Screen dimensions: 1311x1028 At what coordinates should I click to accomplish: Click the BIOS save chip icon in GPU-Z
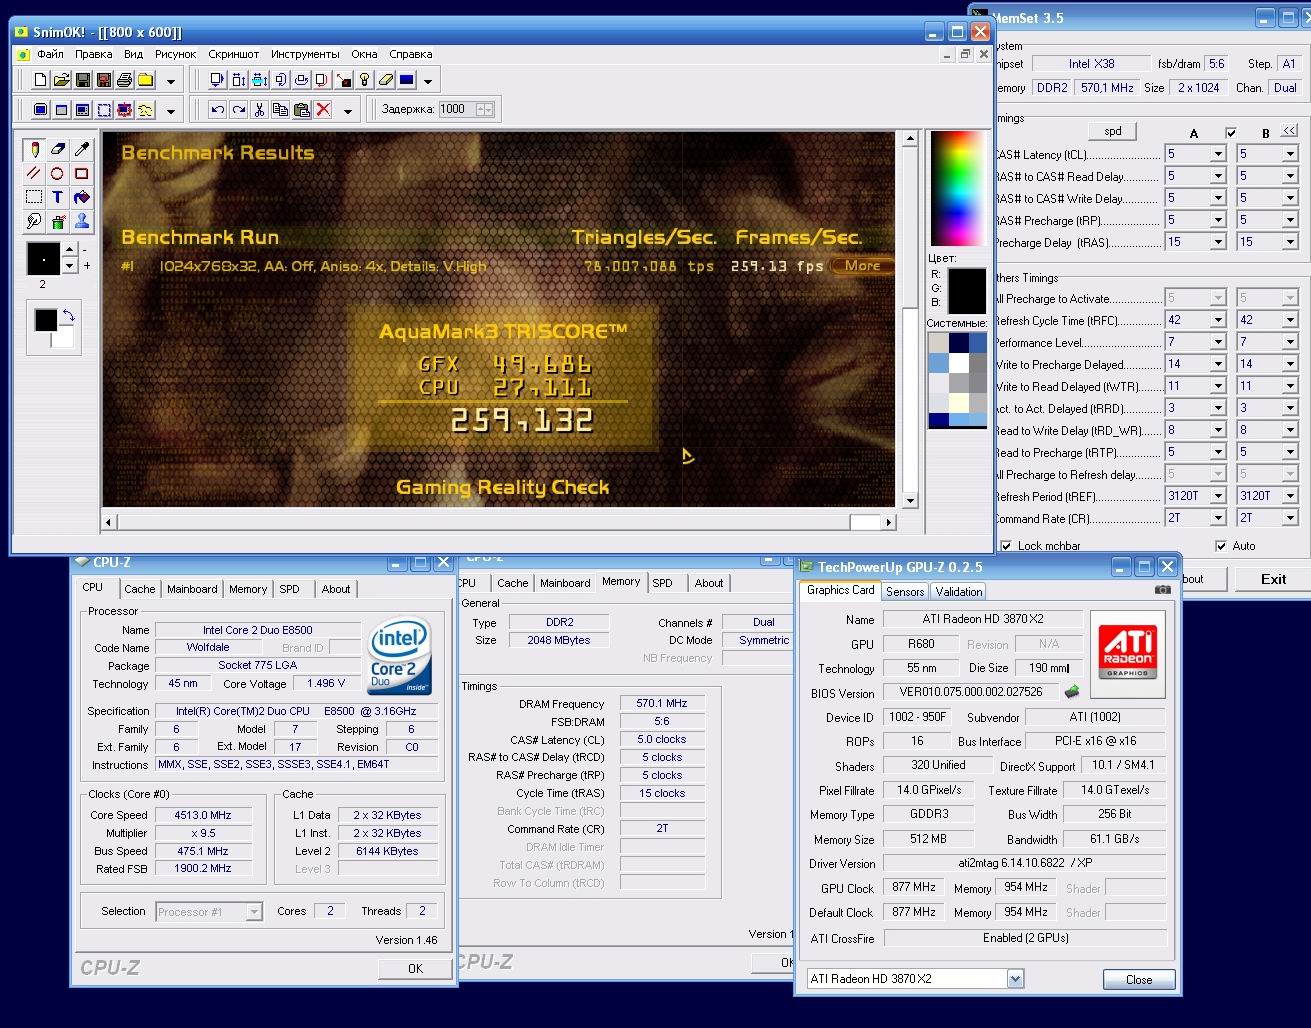point(1072,692)
